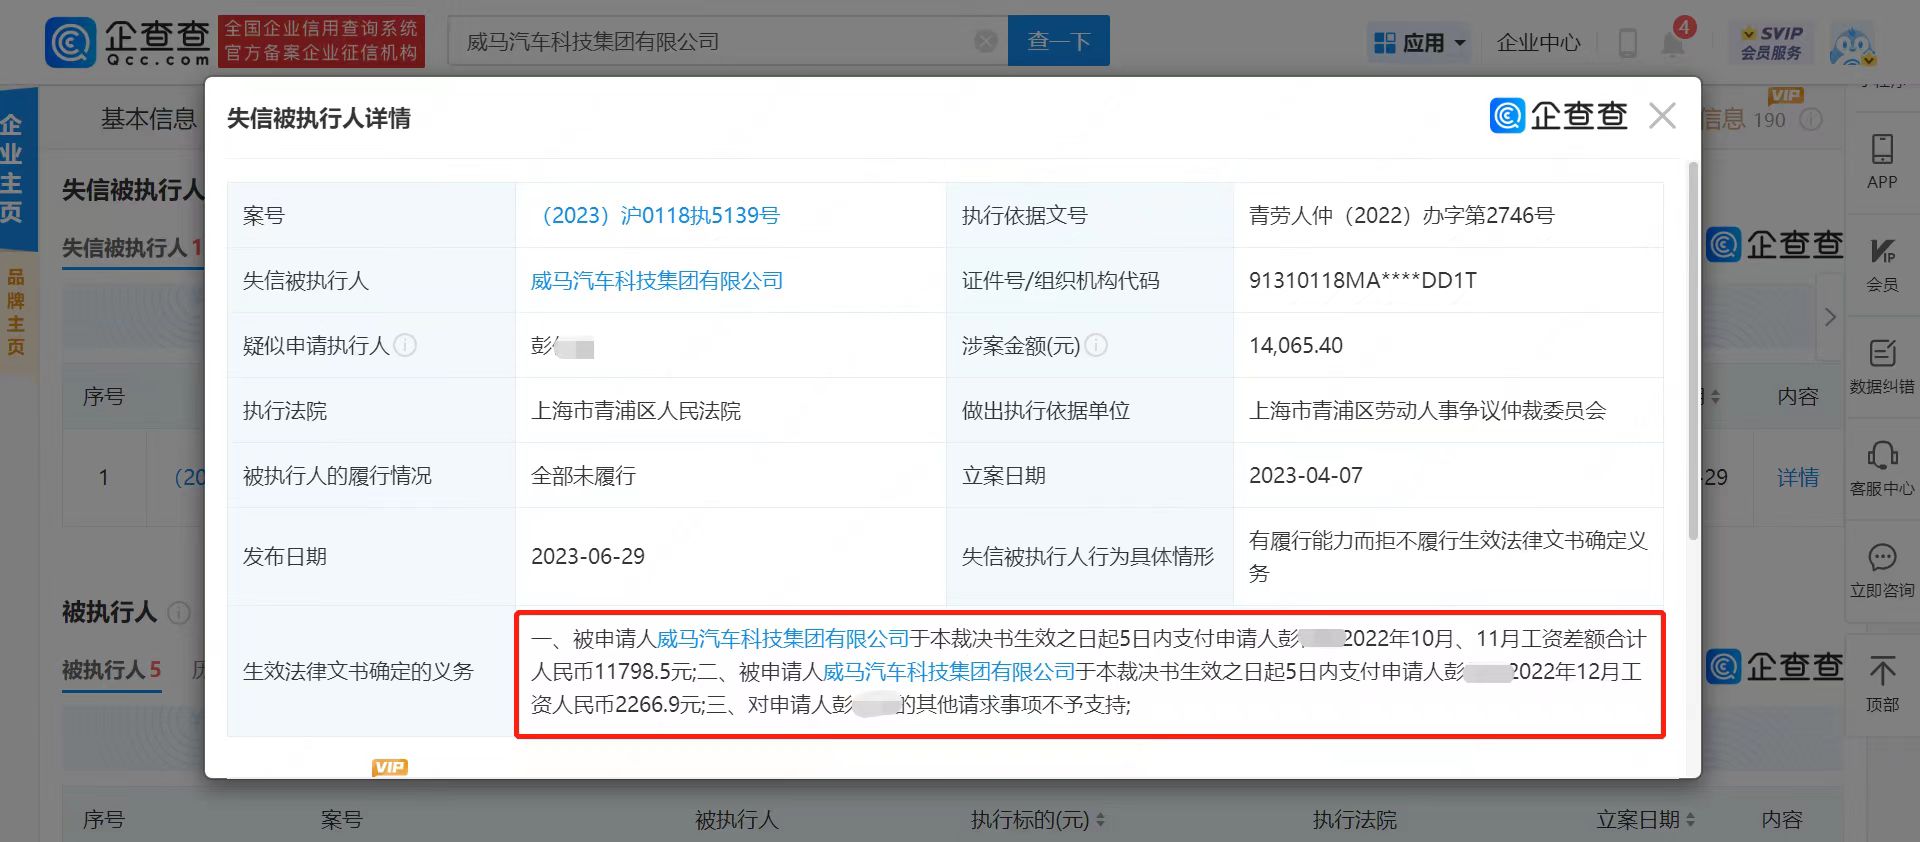The width and height of the screenshot is (1920, 842).
Task: Click the user avatar icon
Action: tap(1852, 45)
